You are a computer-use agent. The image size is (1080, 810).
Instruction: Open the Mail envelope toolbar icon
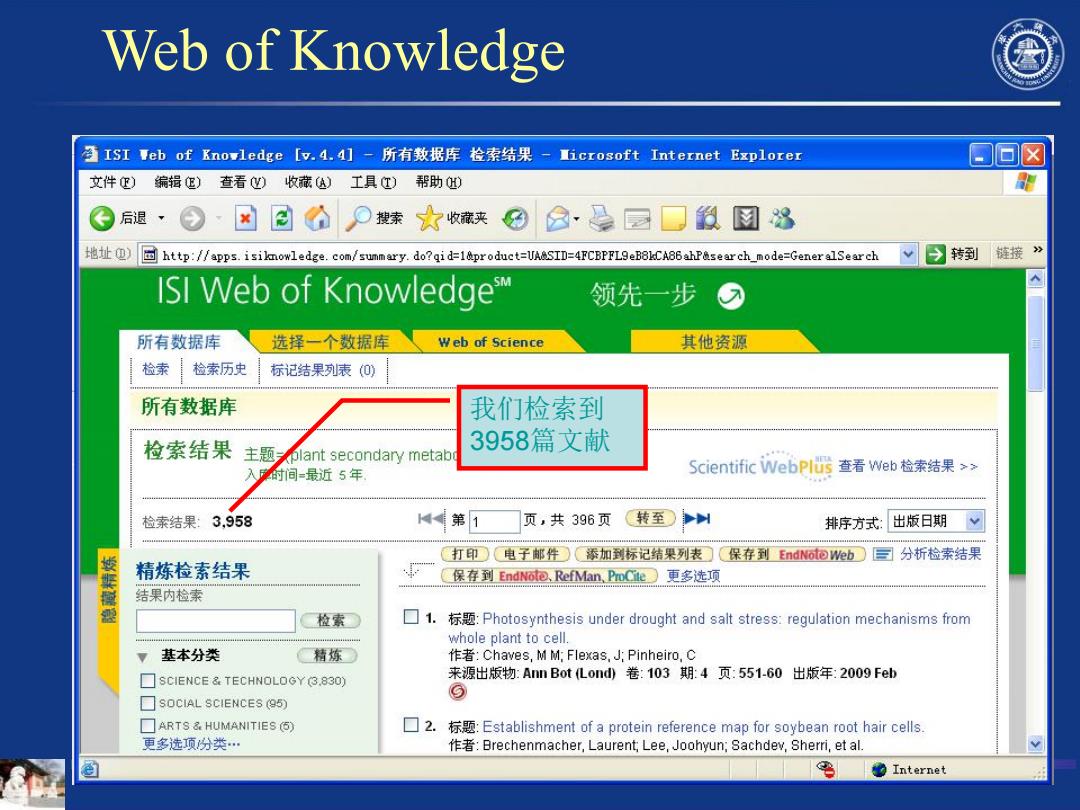(557, 219)
